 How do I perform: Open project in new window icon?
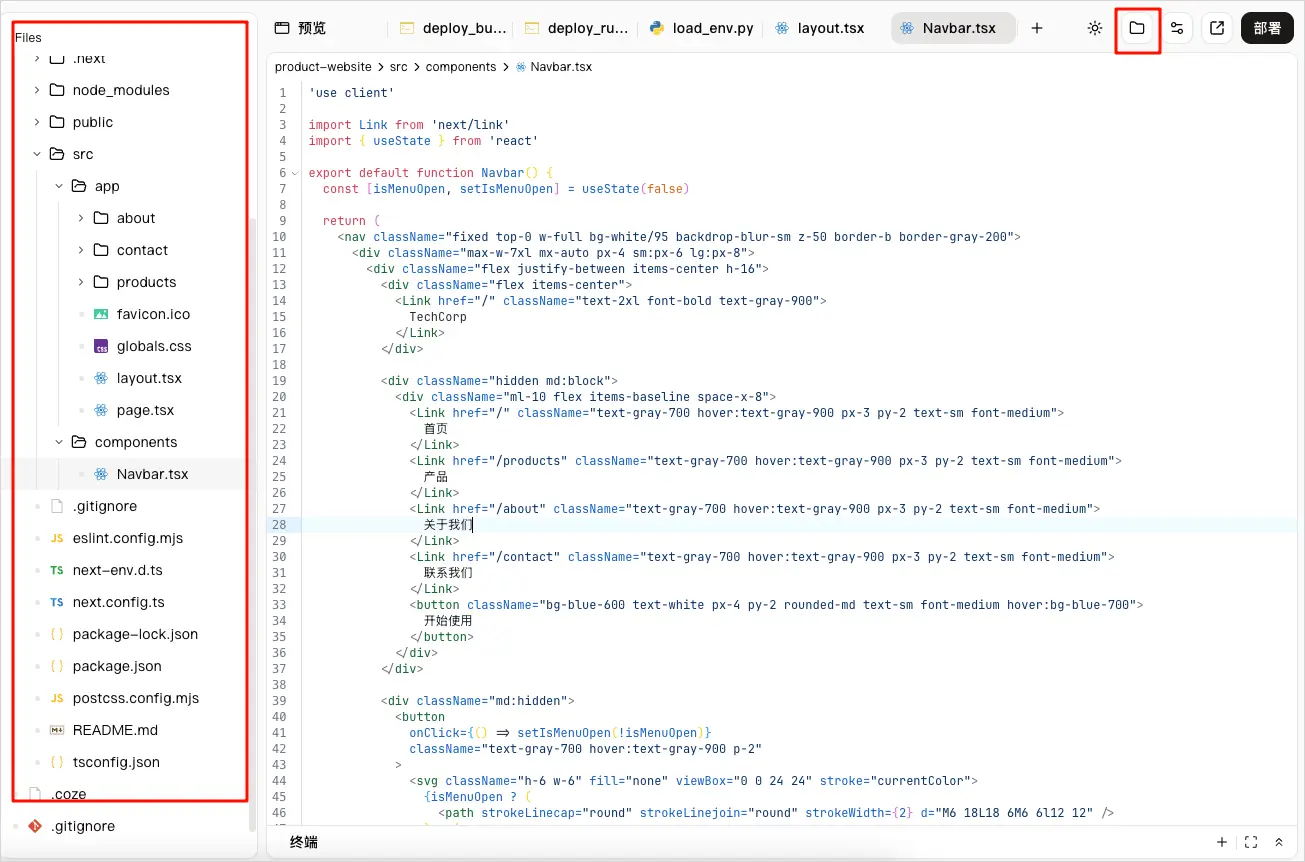[1217, 28]
